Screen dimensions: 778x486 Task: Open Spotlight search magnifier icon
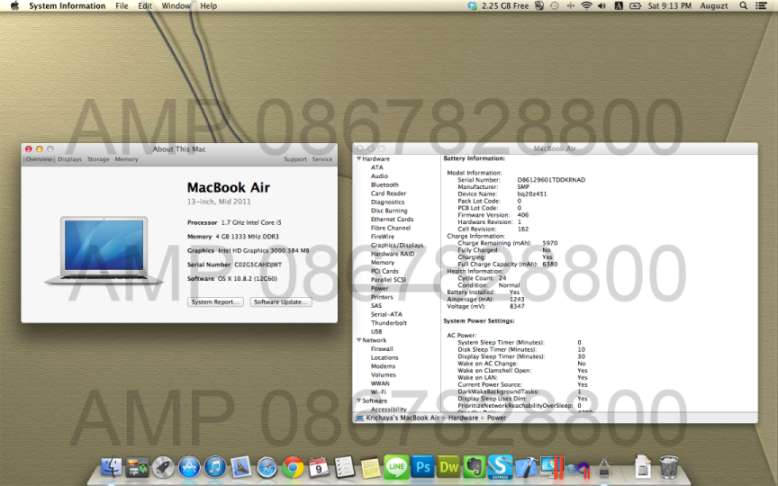click(x=743, y=6)
